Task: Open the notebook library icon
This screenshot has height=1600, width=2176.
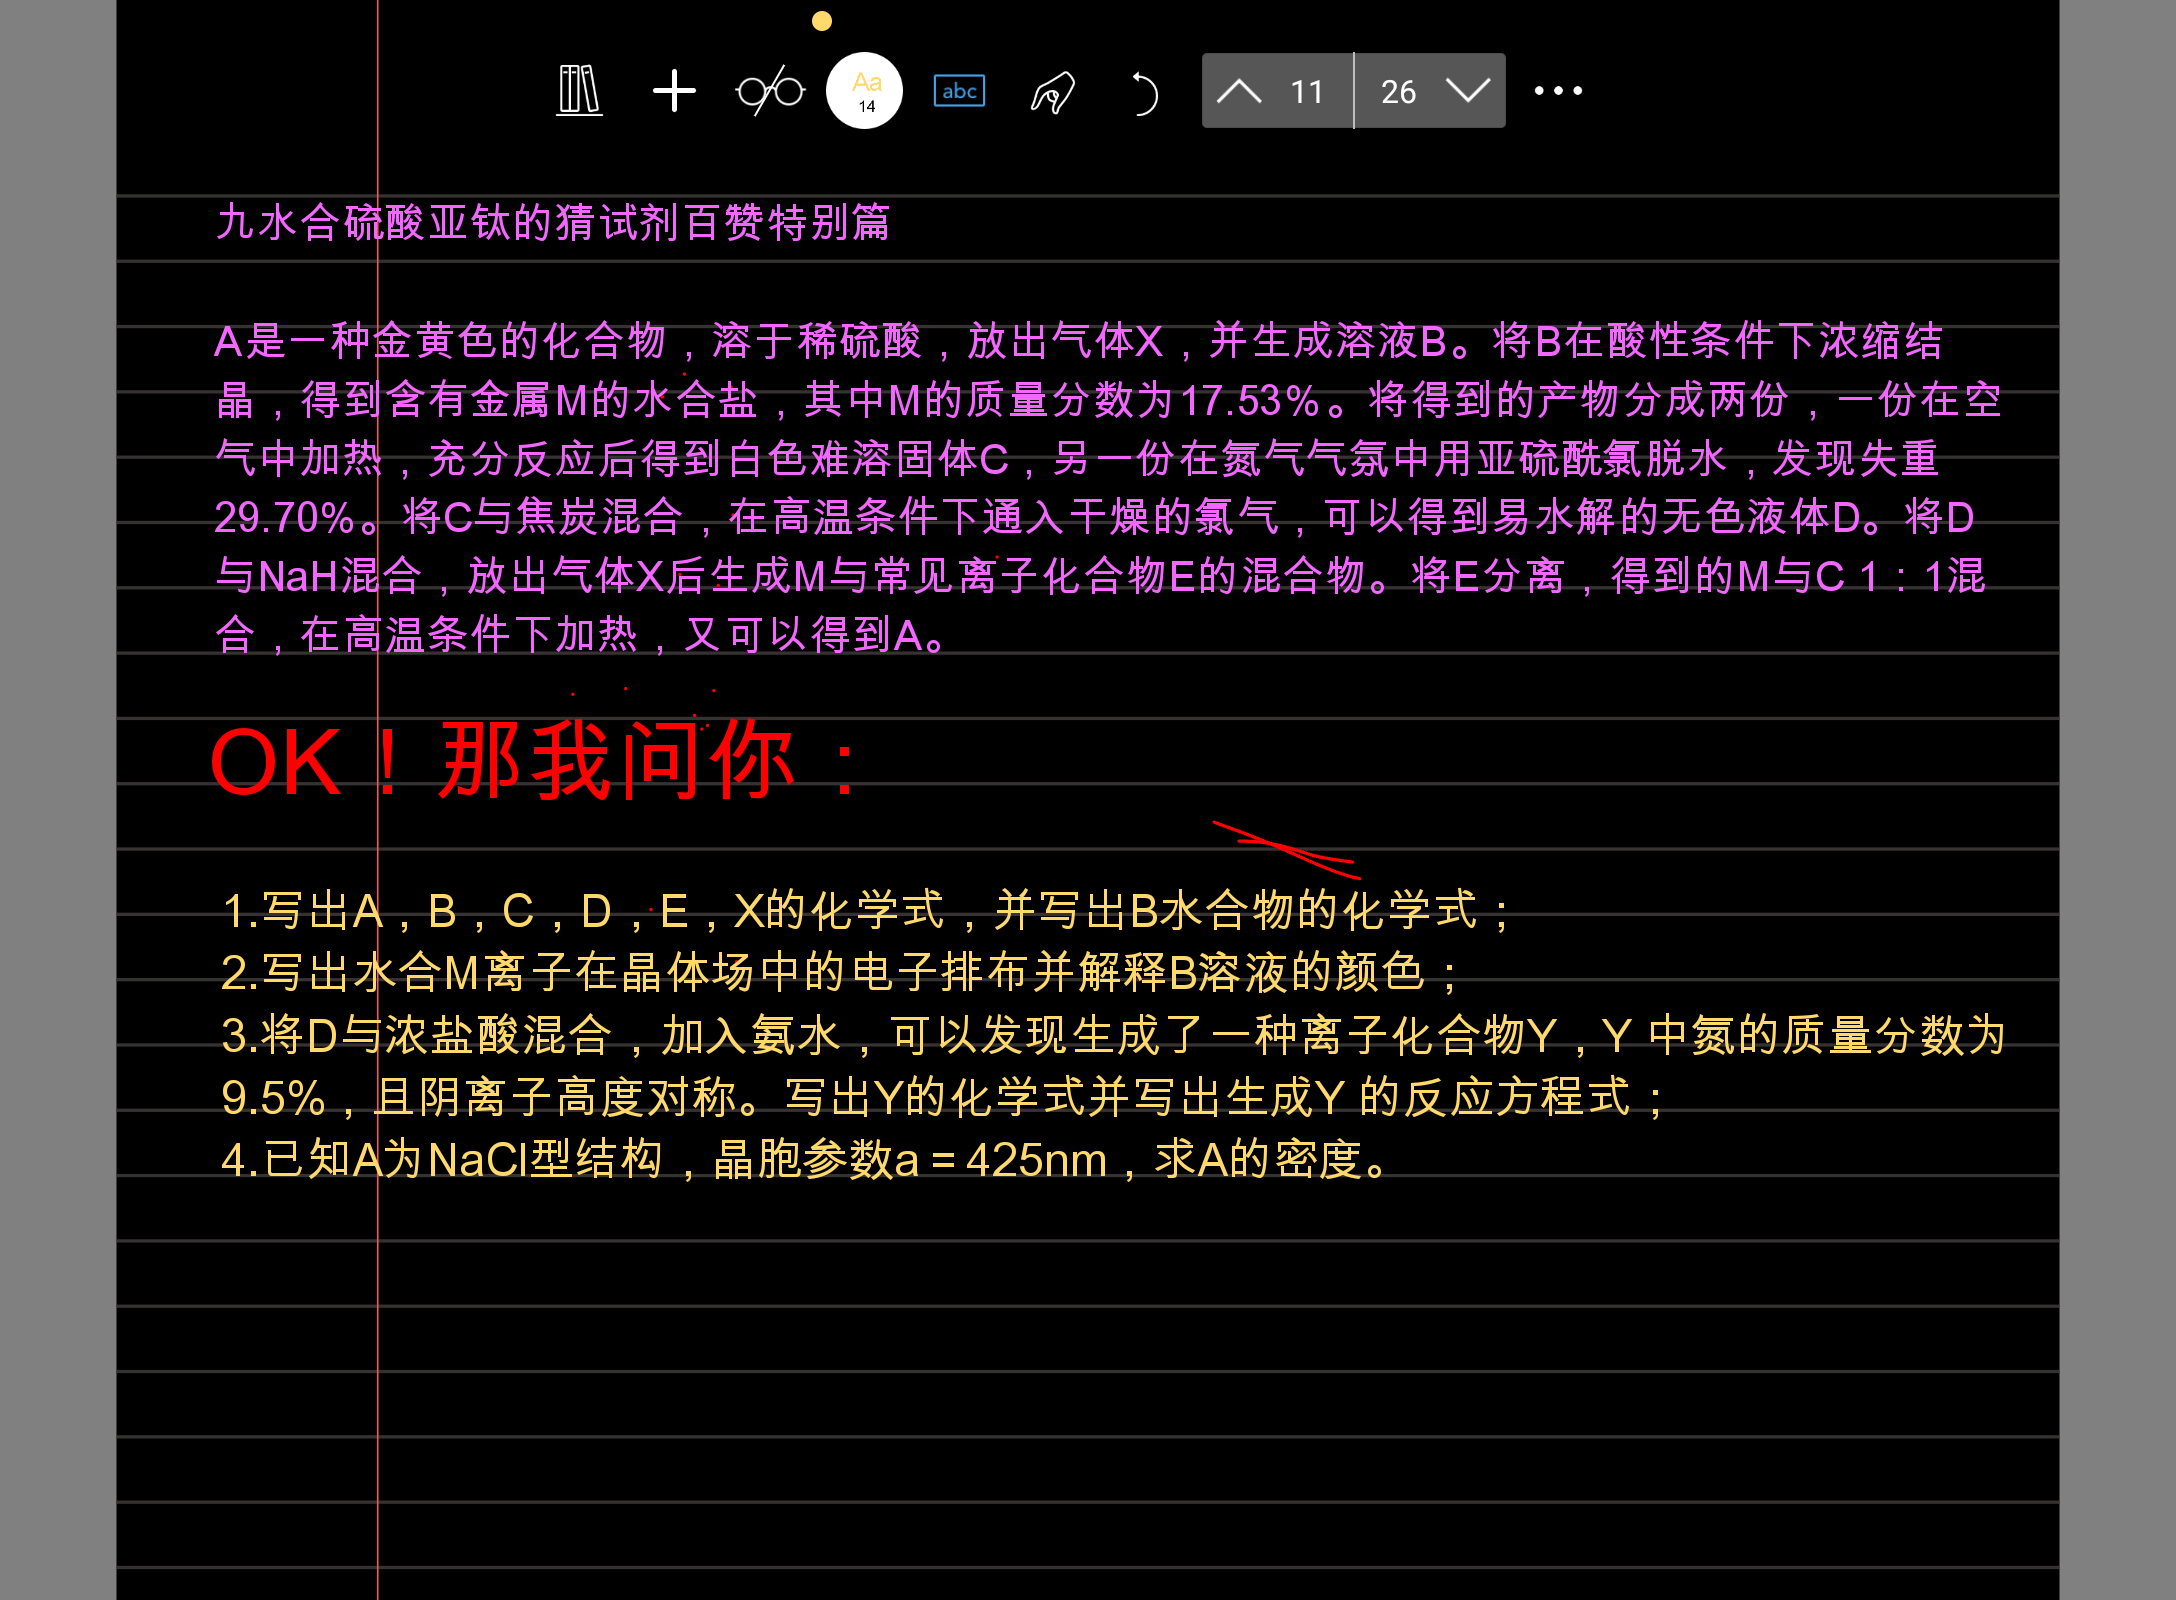Action: click(x=579, y=91)
